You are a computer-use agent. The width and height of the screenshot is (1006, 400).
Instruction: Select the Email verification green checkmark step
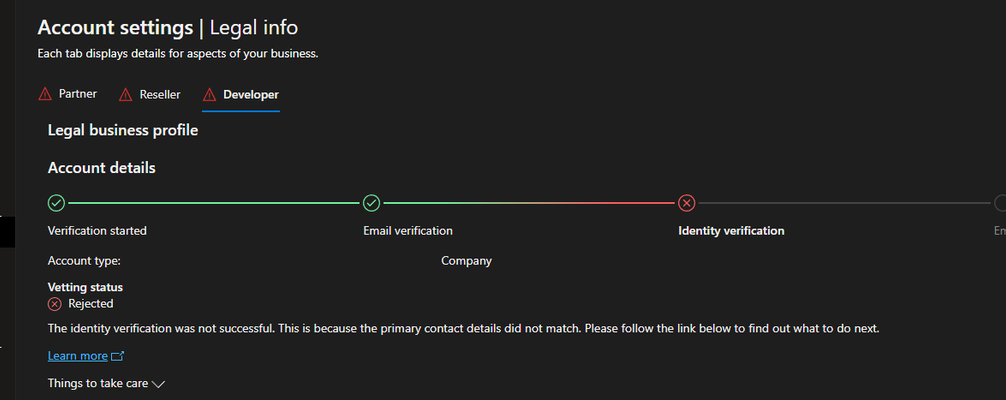click(371, 204)
